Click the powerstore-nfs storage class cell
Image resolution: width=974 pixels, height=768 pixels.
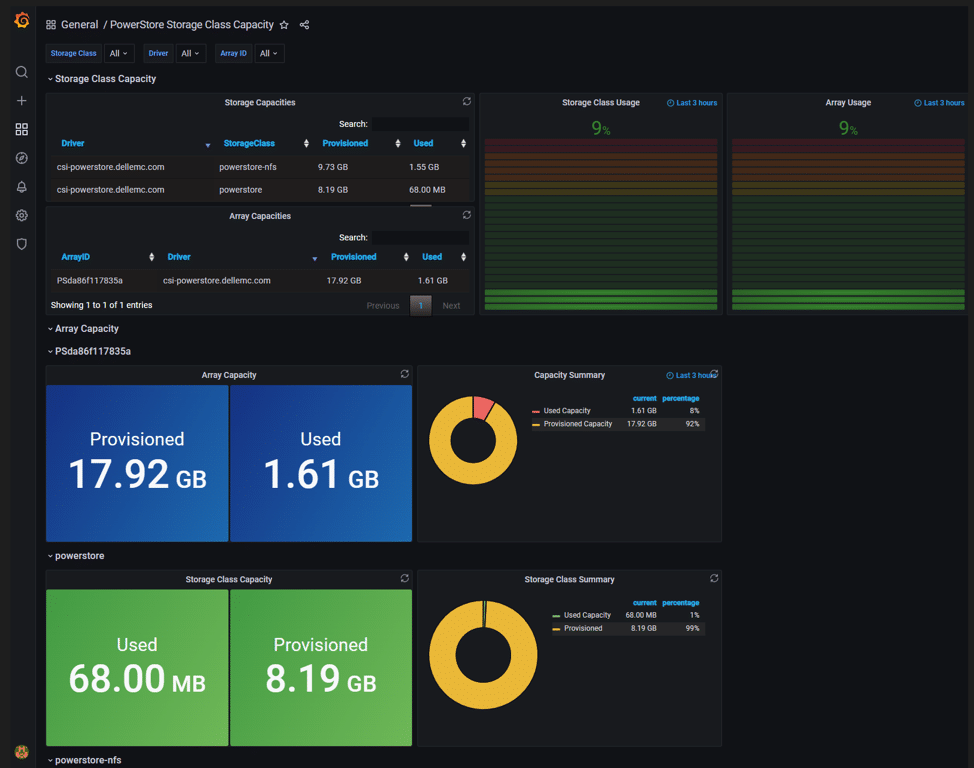[x=248, y=167]
